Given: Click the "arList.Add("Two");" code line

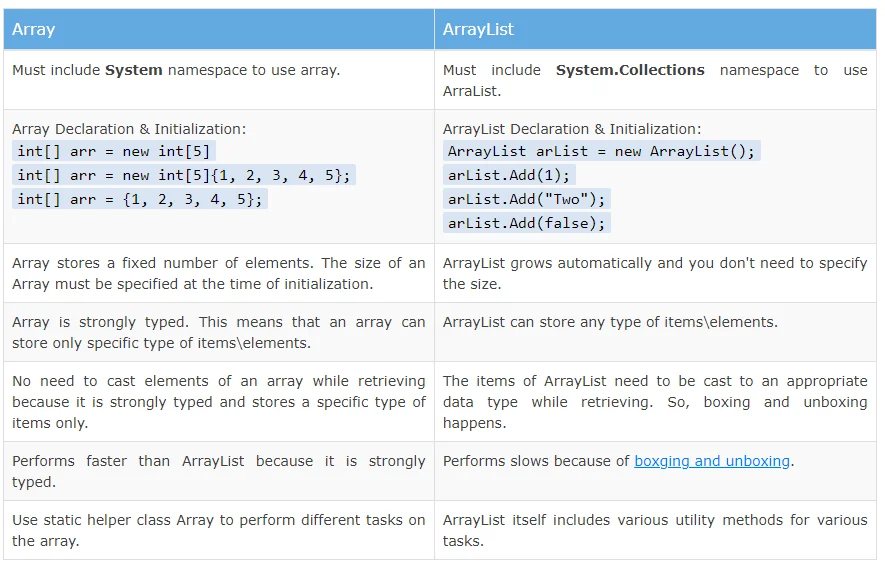Looking at the screenshot, I should tap(527, 199).
